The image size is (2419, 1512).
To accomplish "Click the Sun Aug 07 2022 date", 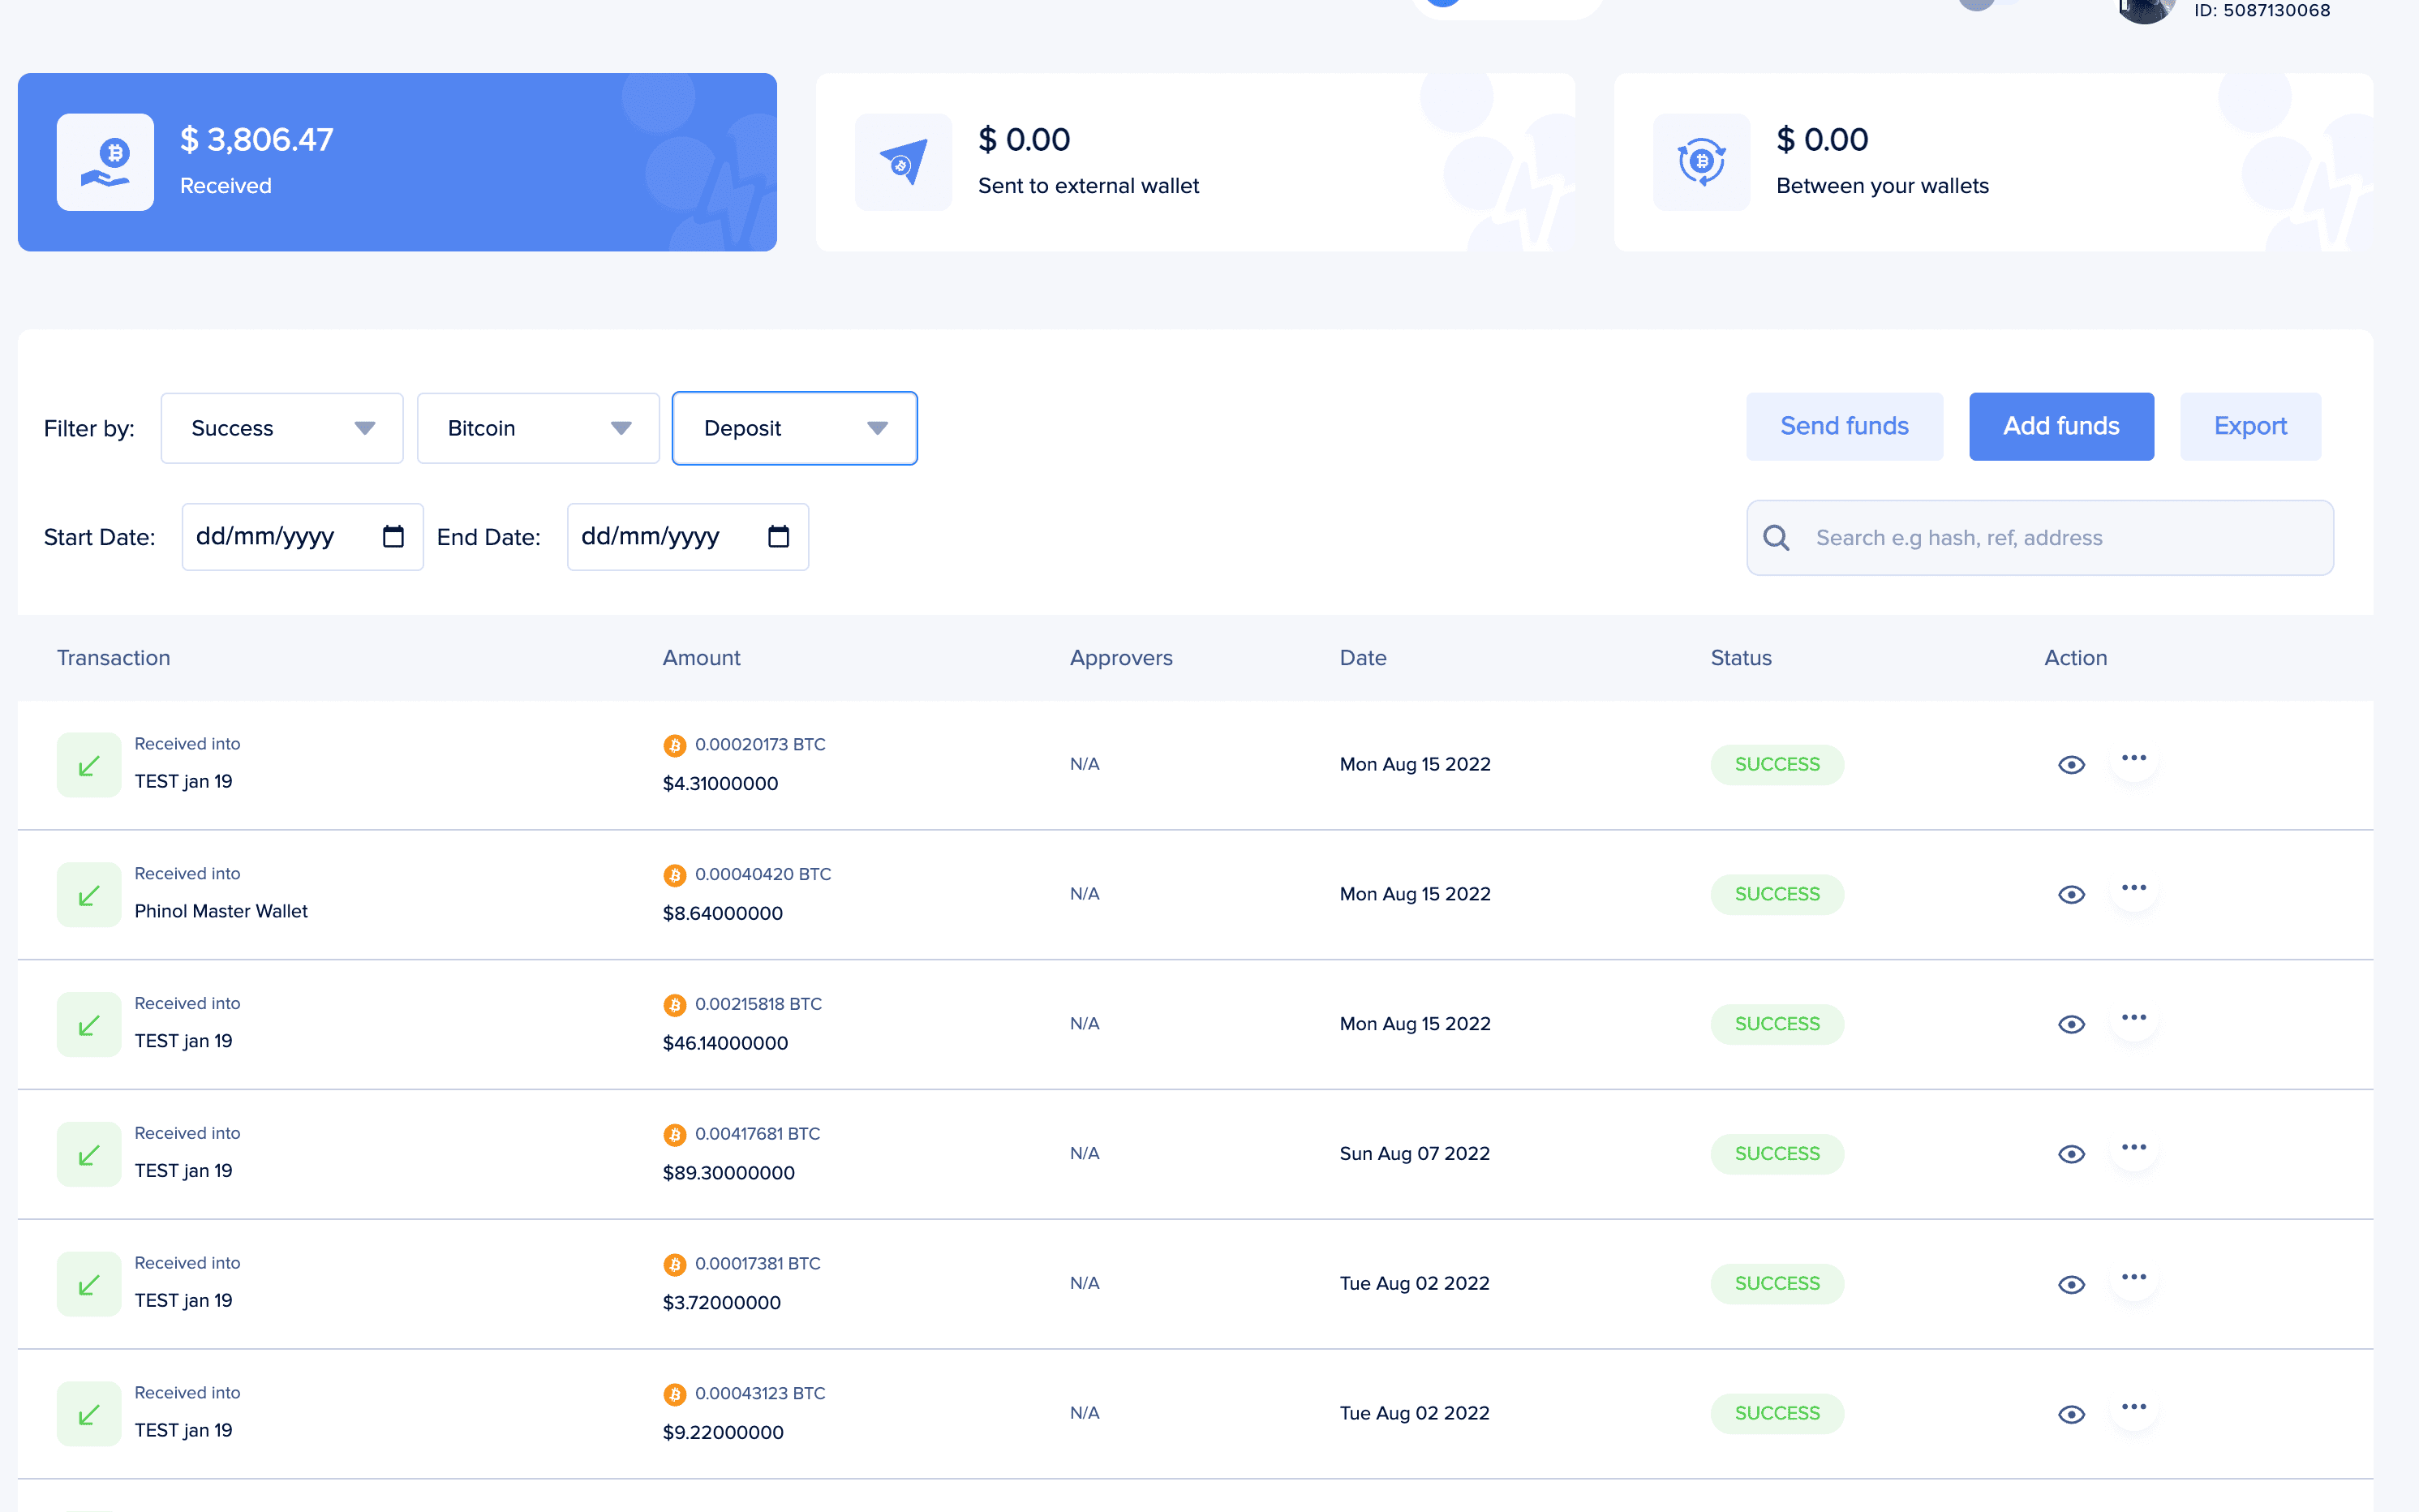I will coord(1414,1154).
